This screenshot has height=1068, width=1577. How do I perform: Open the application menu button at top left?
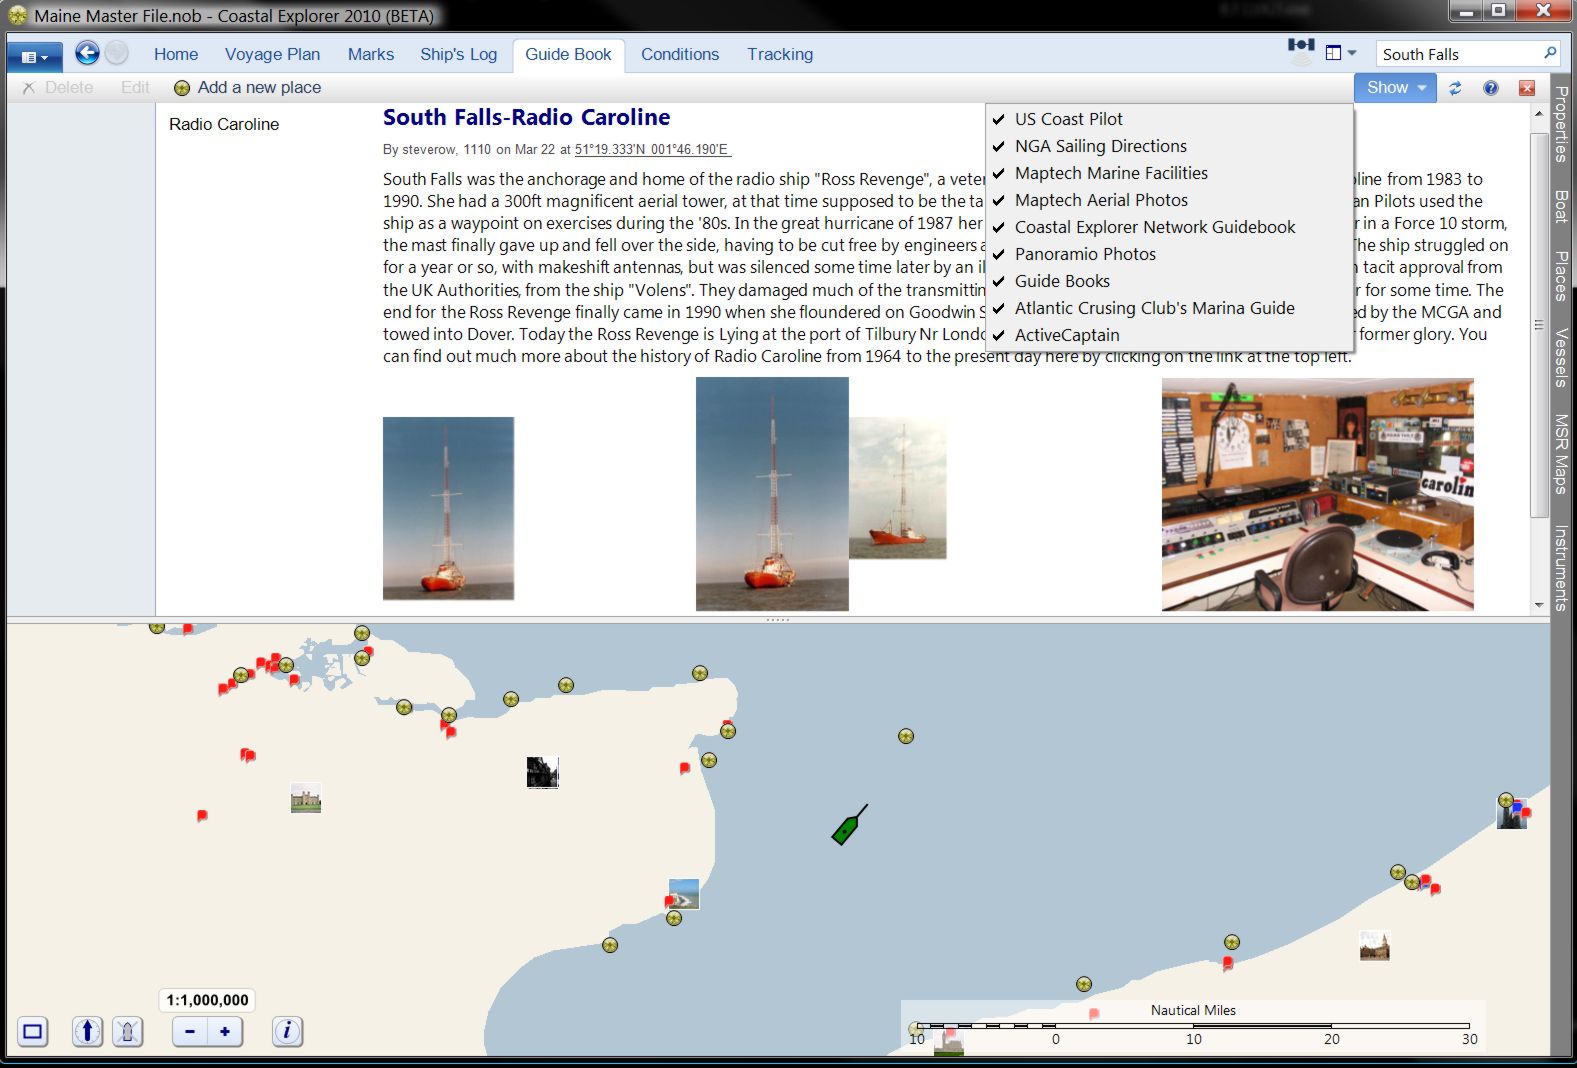click(x=34, y=57)
